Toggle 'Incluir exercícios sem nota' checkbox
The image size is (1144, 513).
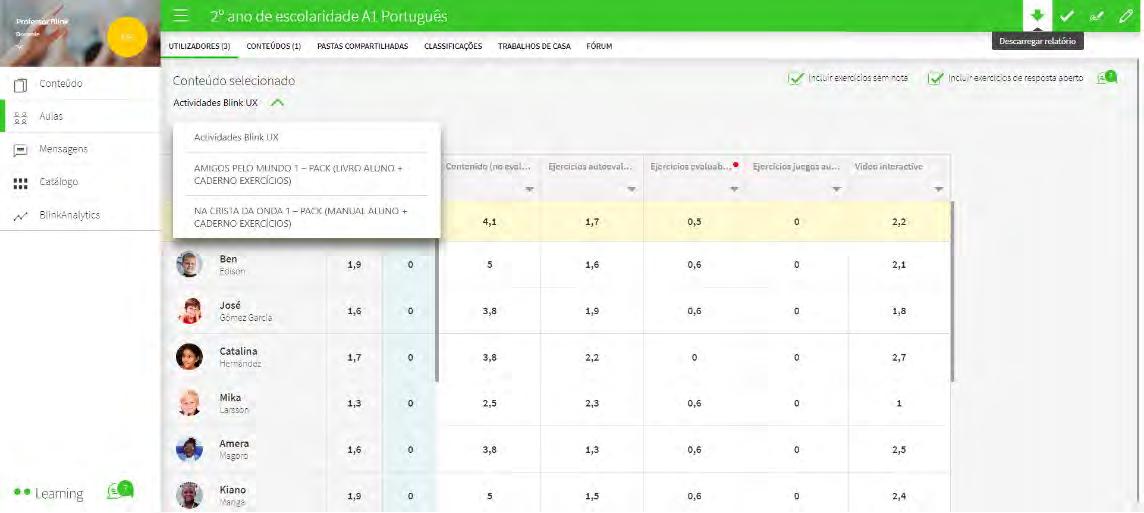[x=795, y=78]
